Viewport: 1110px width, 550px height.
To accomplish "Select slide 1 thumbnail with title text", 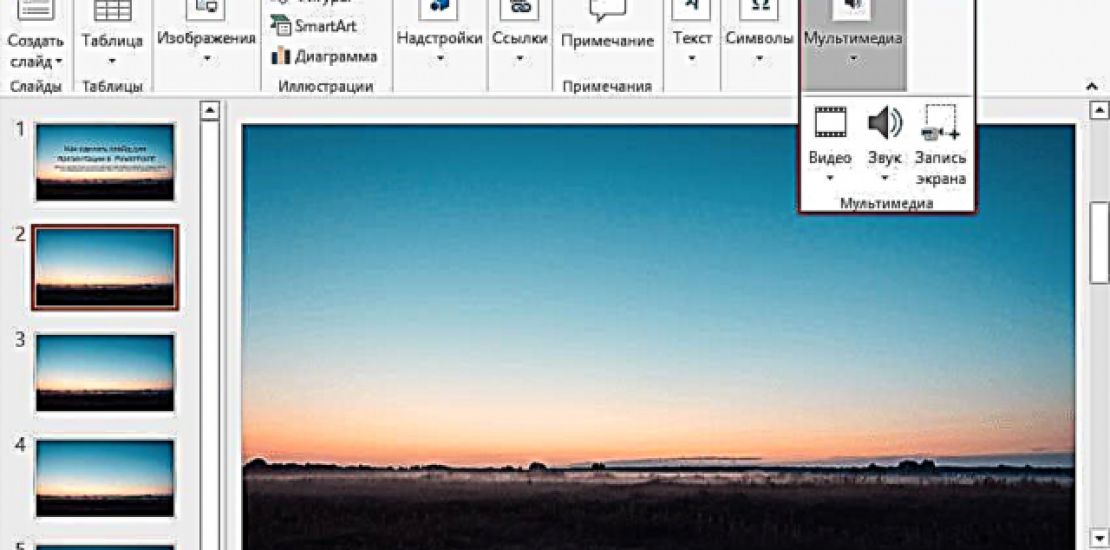I will click(x=105, y=162).
